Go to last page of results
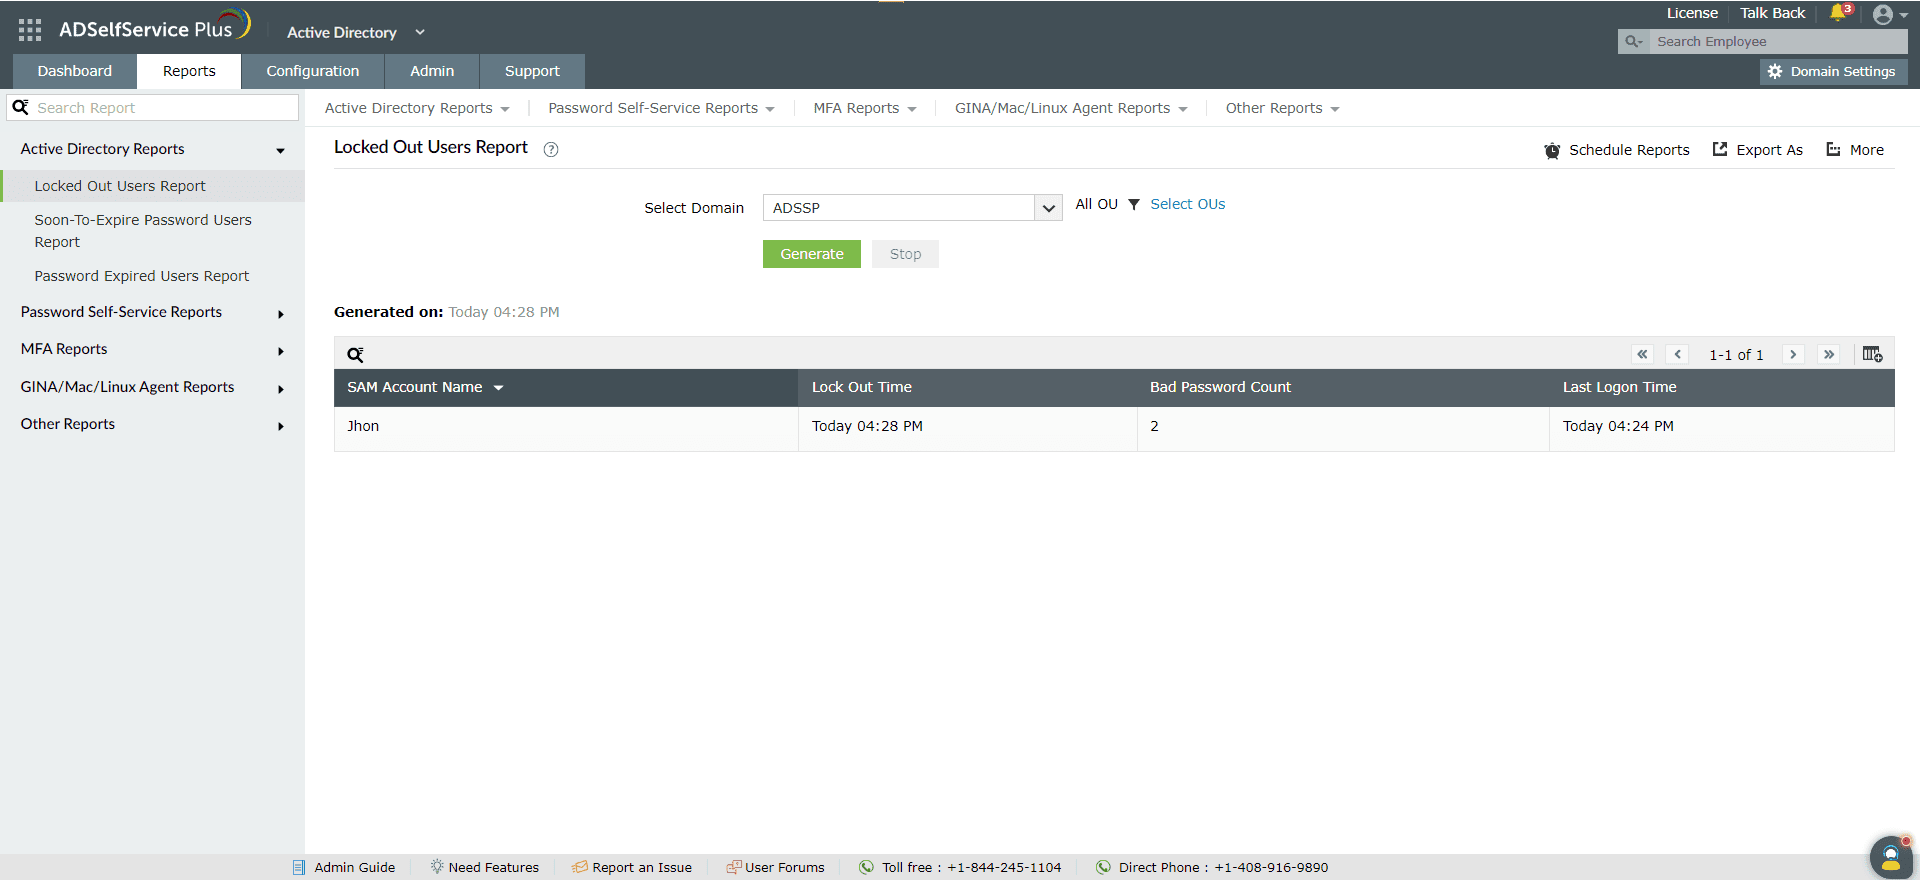The image size is (1920, 880). (x=1829, y=354)
